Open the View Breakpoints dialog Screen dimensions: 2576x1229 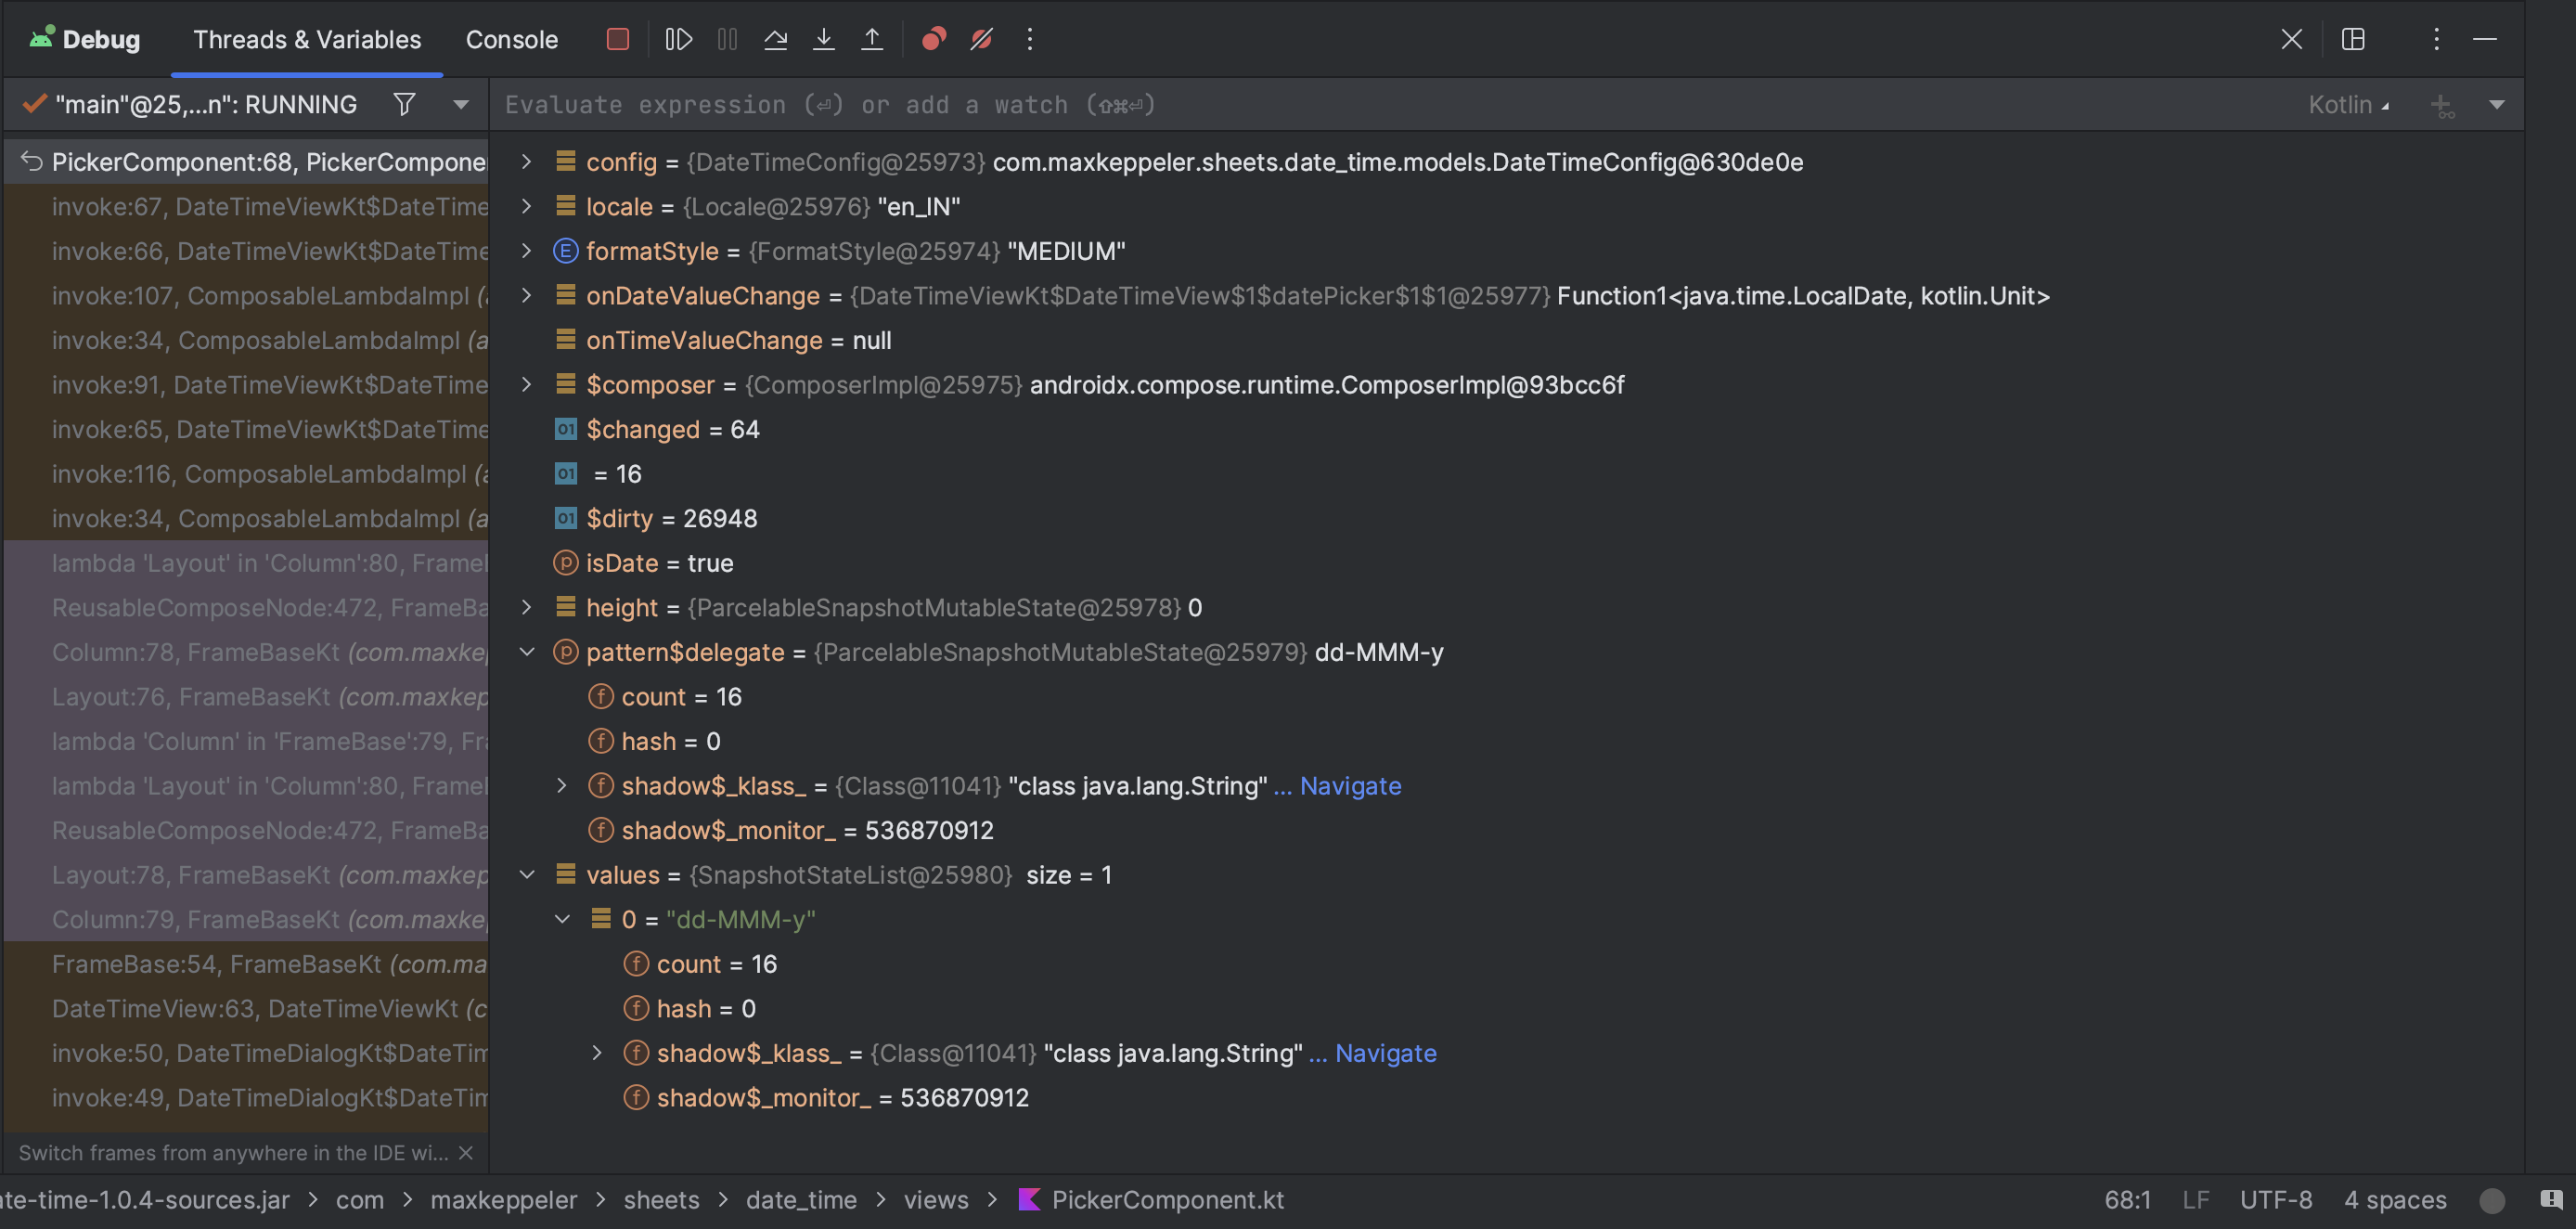[932, 39]
